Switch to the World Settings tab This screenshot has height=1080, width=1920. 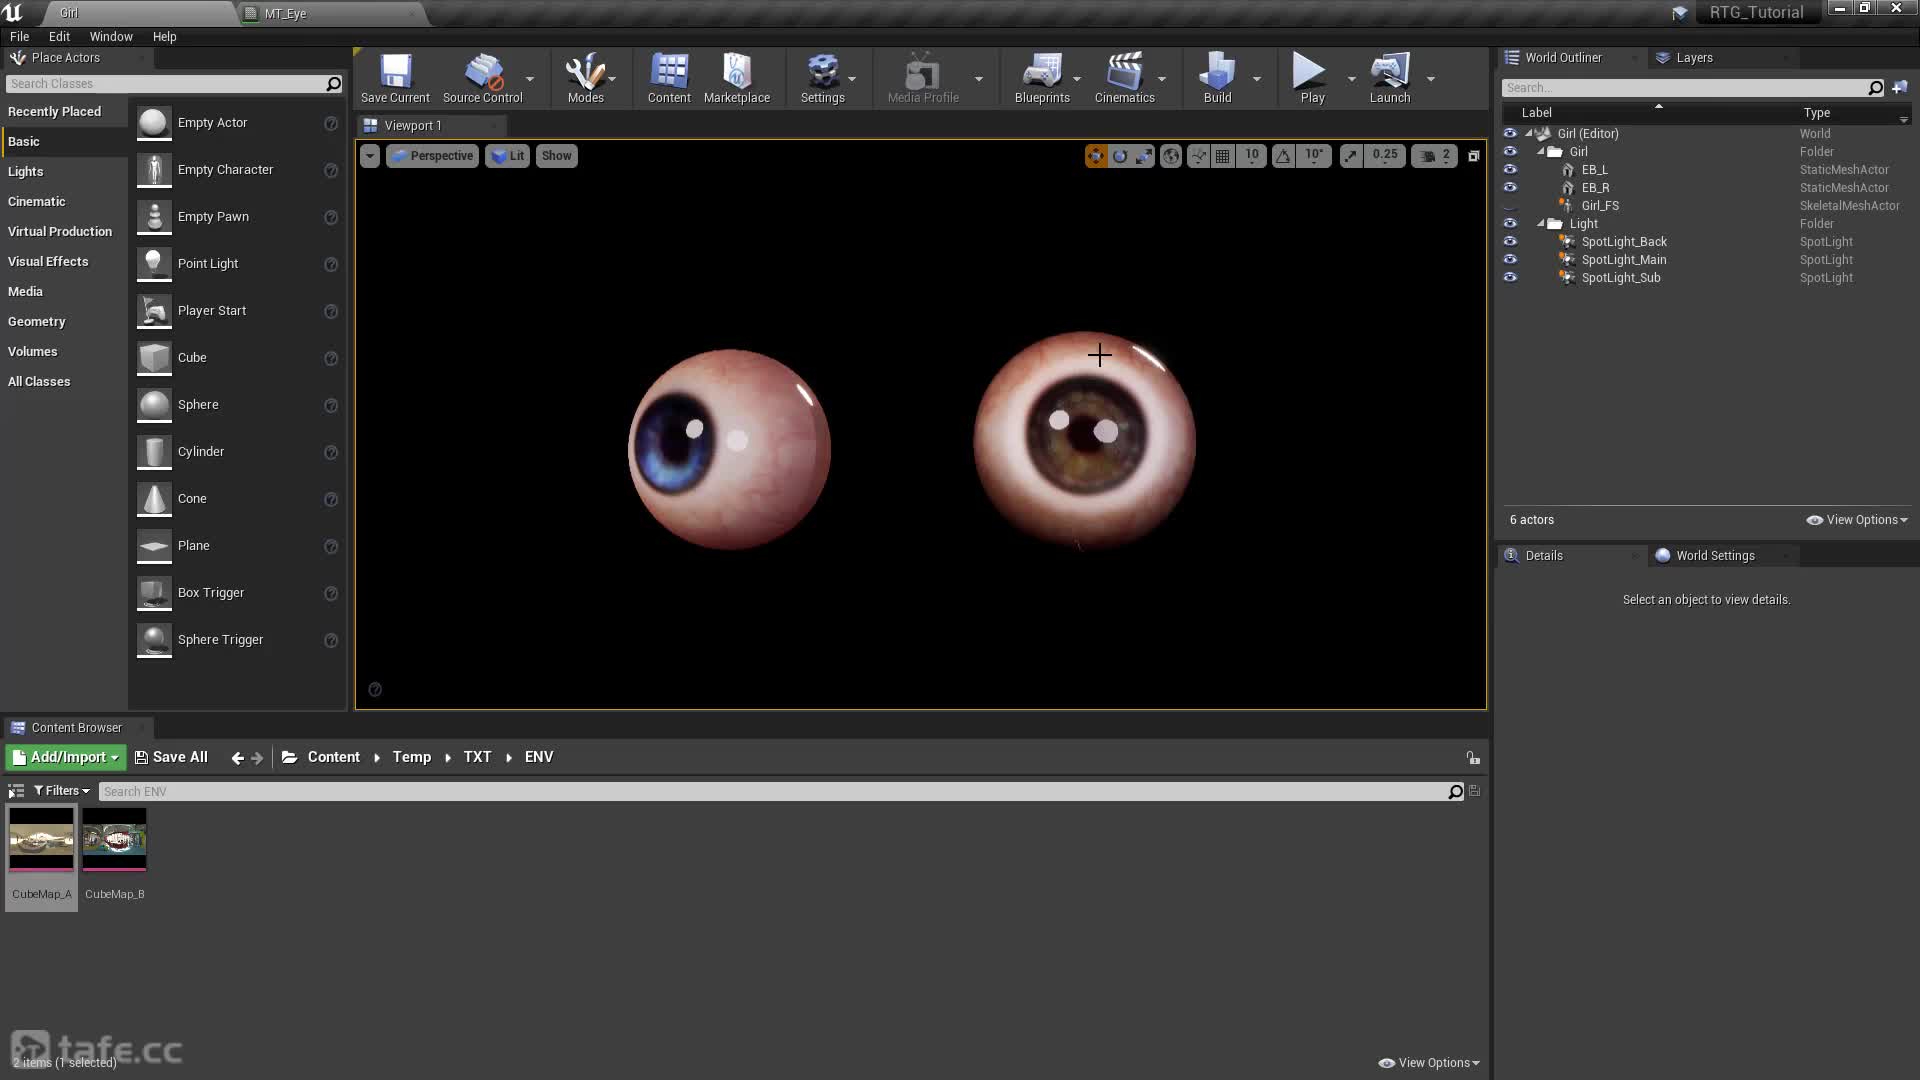pos(1714,556)
